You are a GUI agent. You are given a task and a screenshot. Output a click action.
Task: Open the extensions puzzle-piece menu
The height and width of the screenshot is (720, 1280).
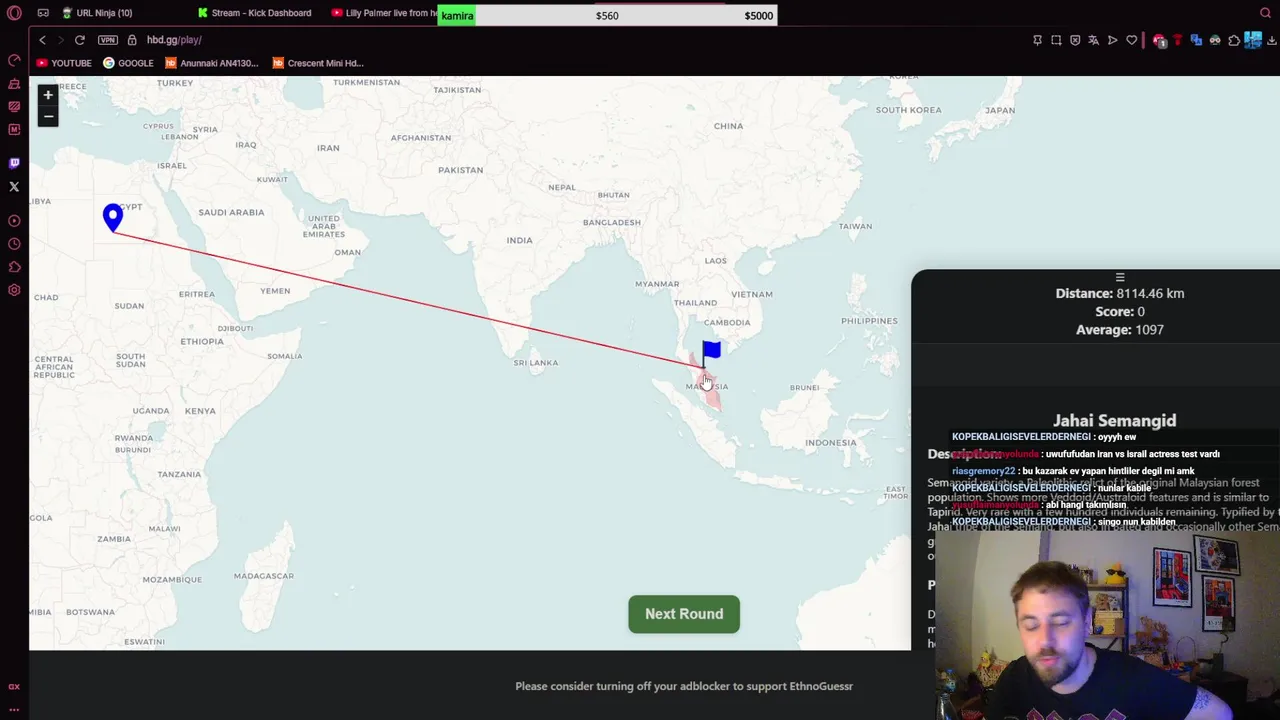[x=1234, y=40]
